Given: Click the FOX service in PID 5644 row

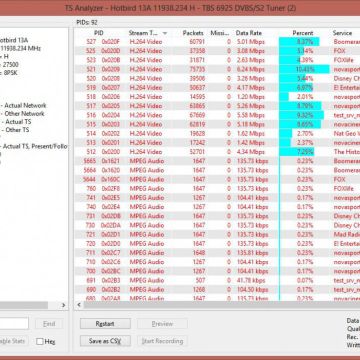Looking at the screenshot, I should pyautogui.click(x=340, y=179).
